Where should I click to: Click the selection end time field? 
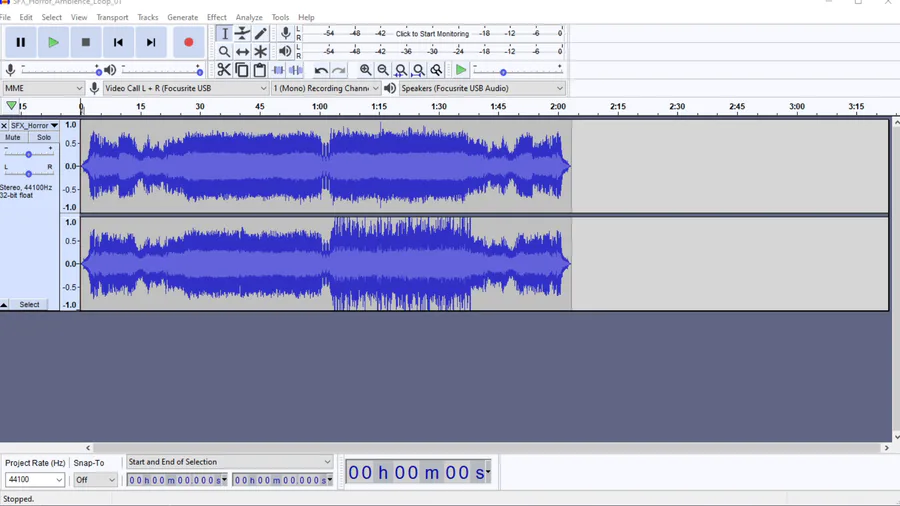coord(283,480)
